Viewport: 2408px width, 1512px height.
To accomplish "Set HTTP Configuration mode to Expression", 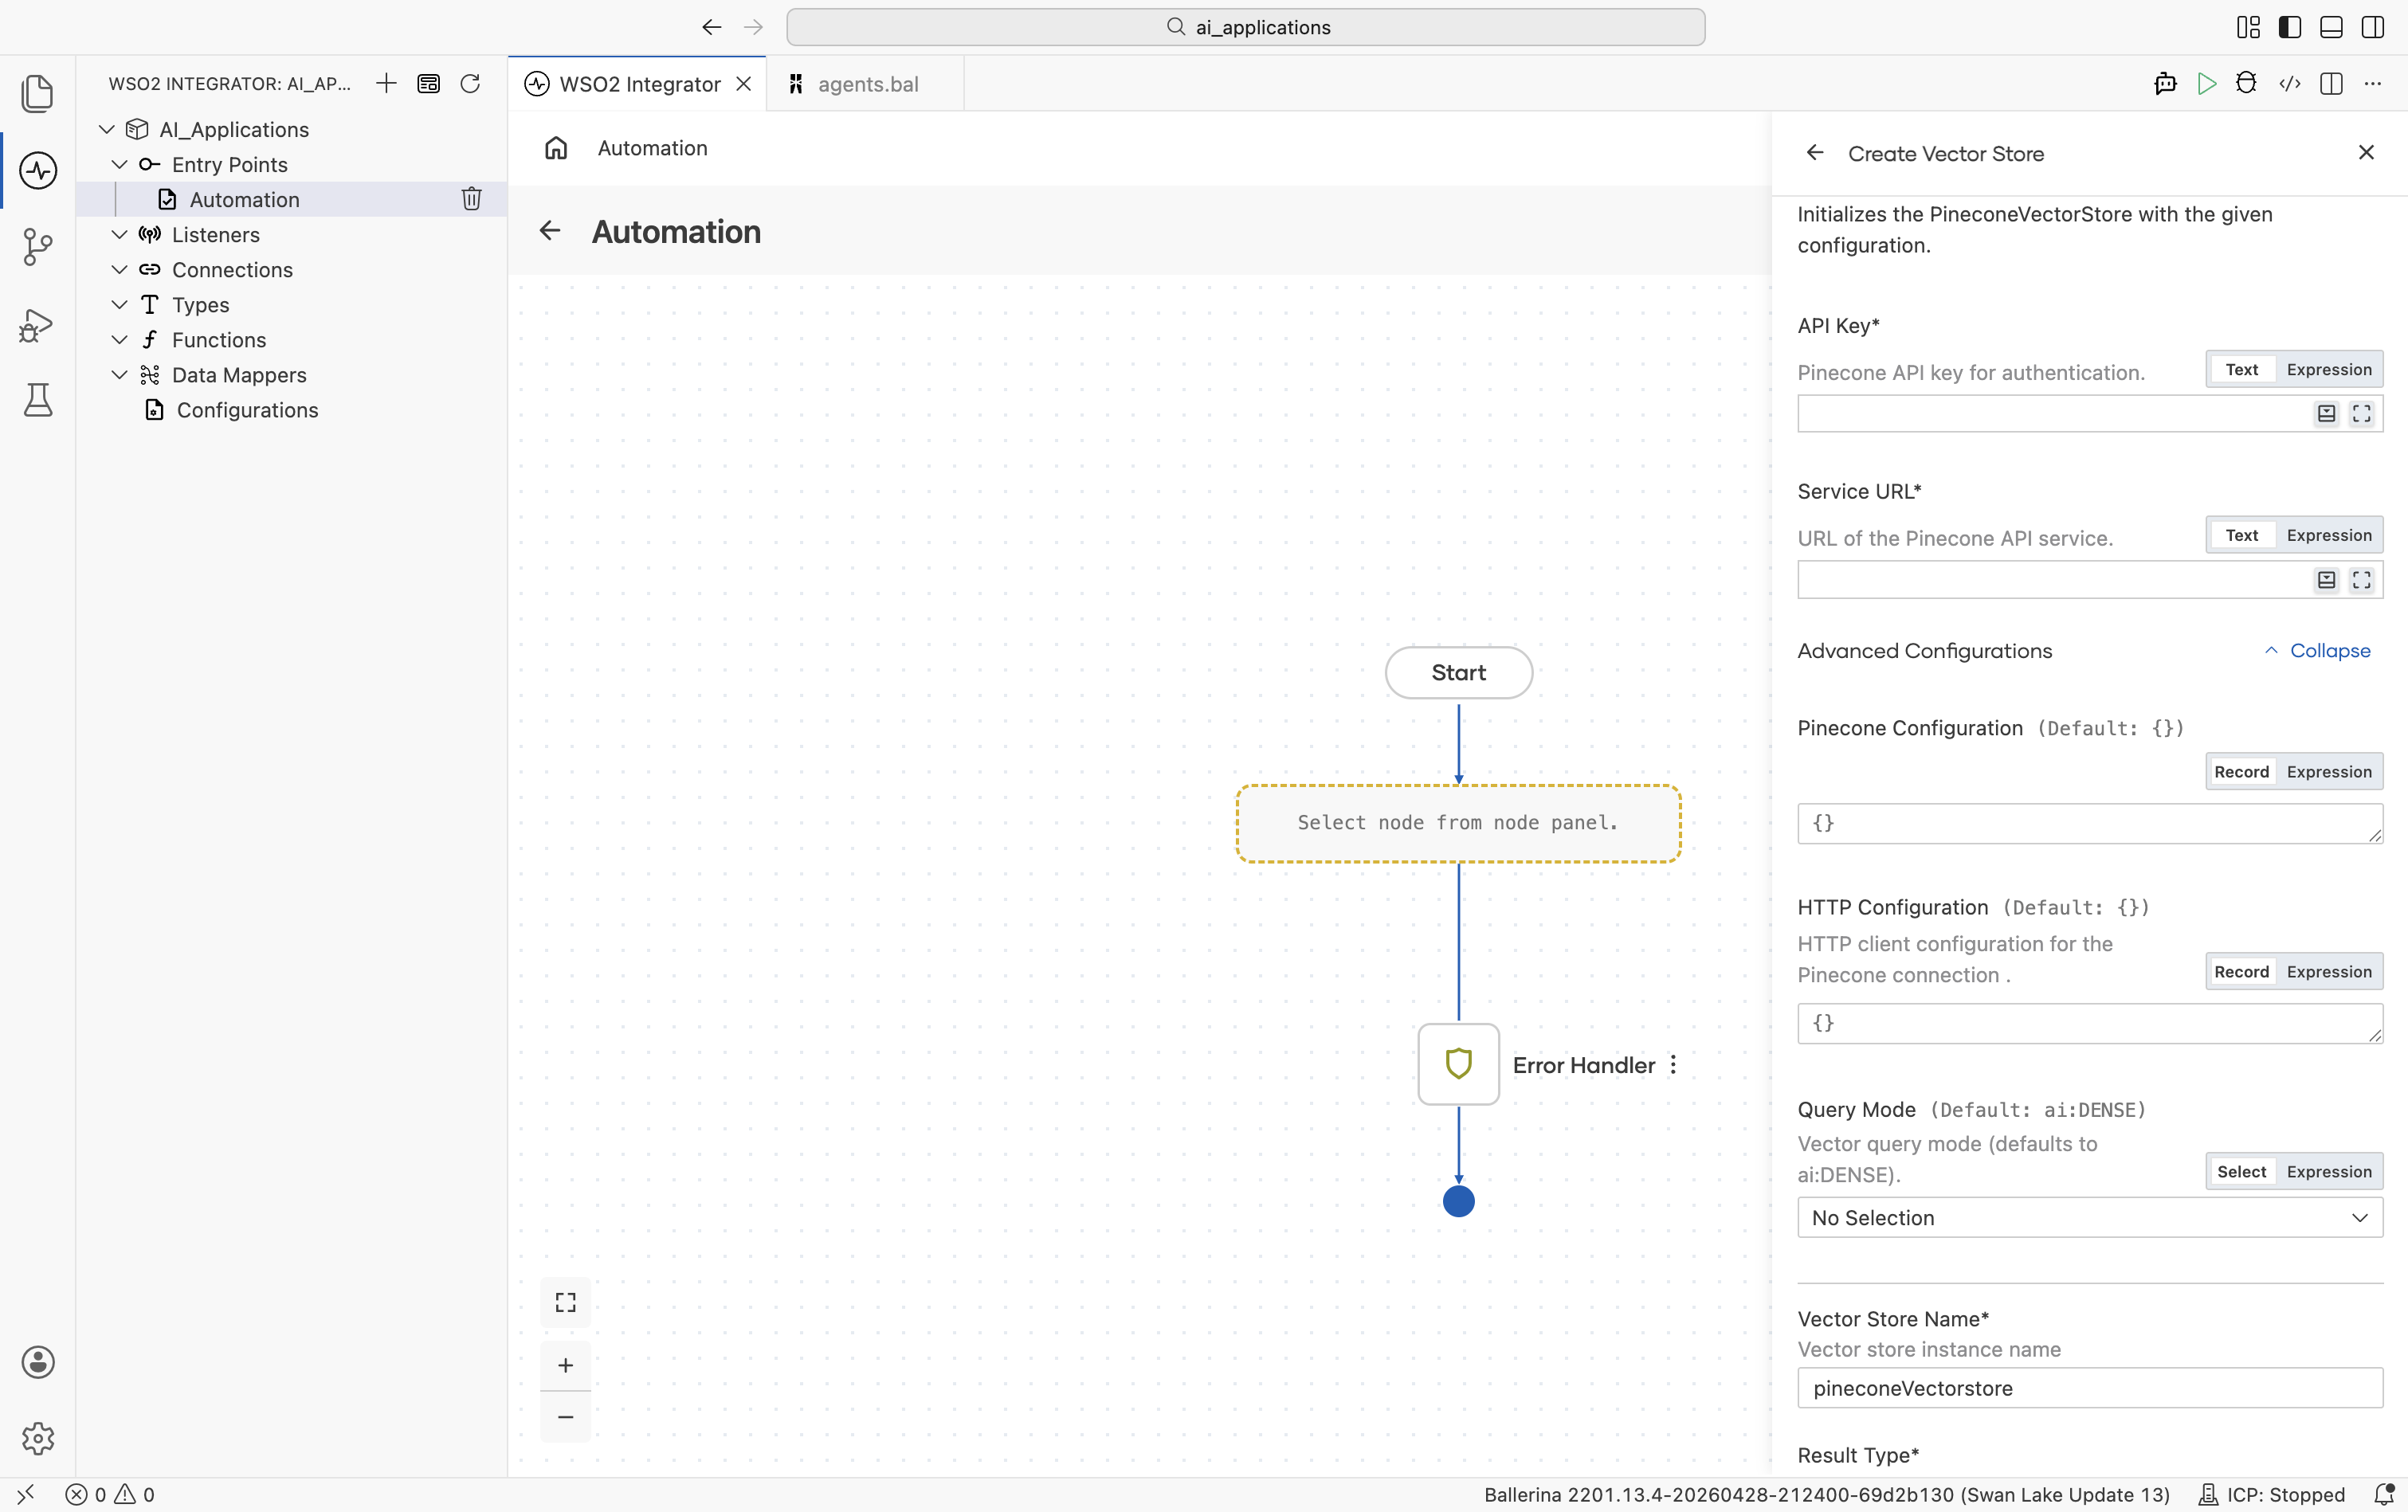I will pos(2329,971).
